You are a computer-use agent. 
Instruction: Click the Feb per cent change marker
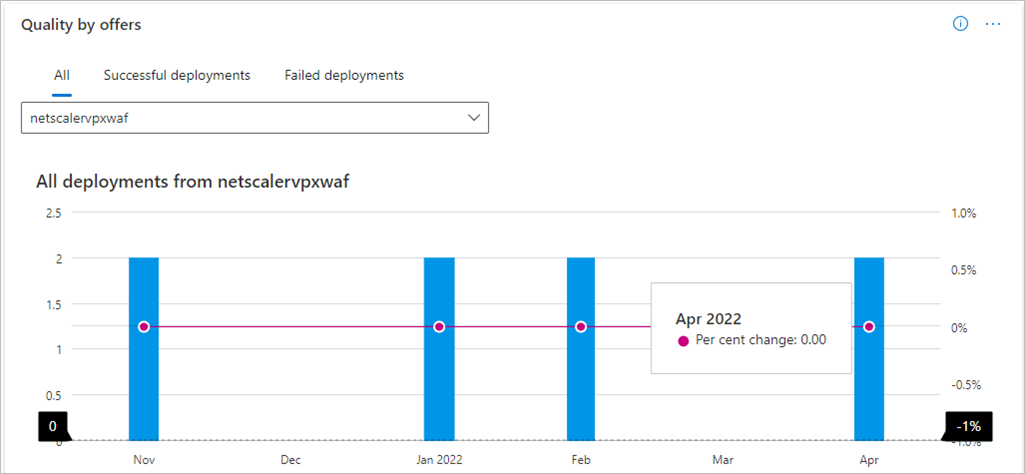coord(581,326)
